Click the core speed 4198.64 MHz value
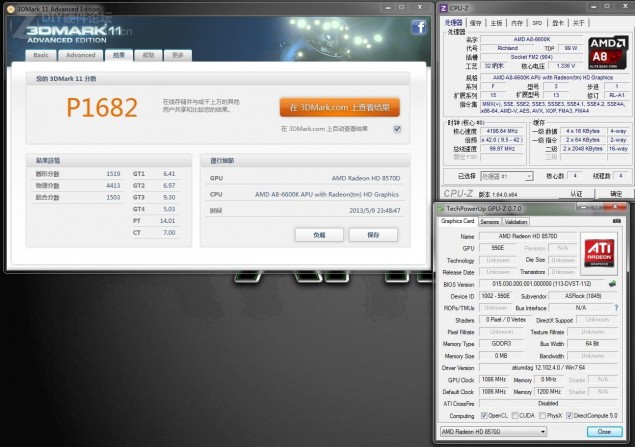Viewport: 635px width, 447px height. [502, 131]
